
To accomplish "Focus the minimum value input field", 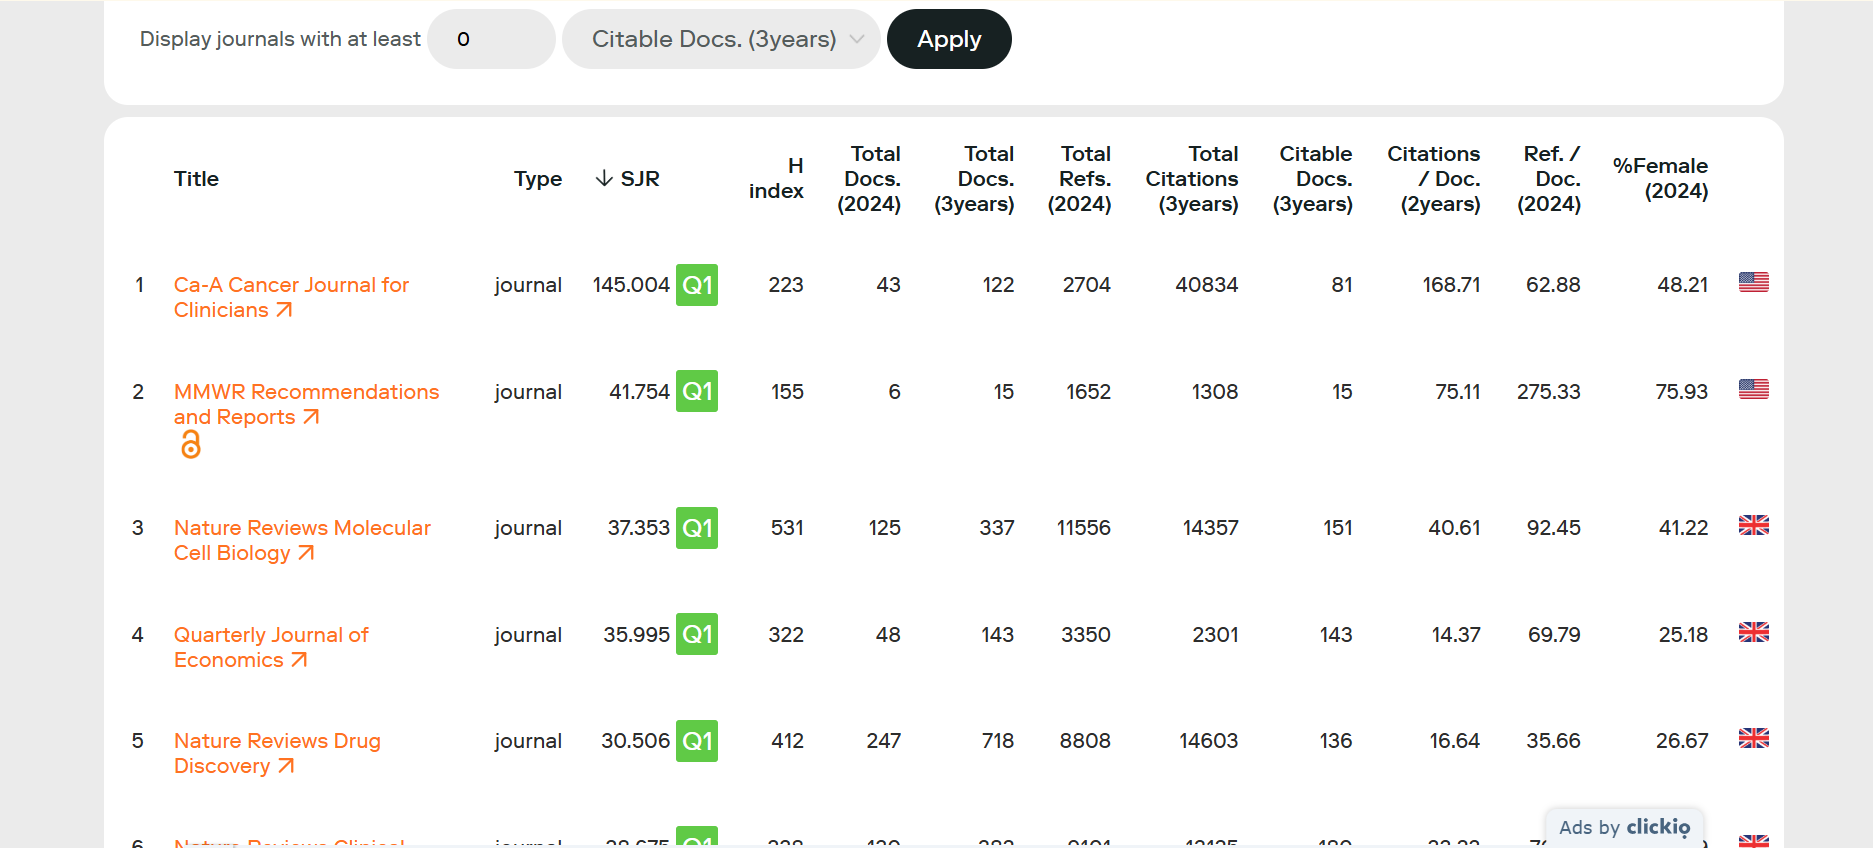I will pyautogui.click(x=490, y=39).
